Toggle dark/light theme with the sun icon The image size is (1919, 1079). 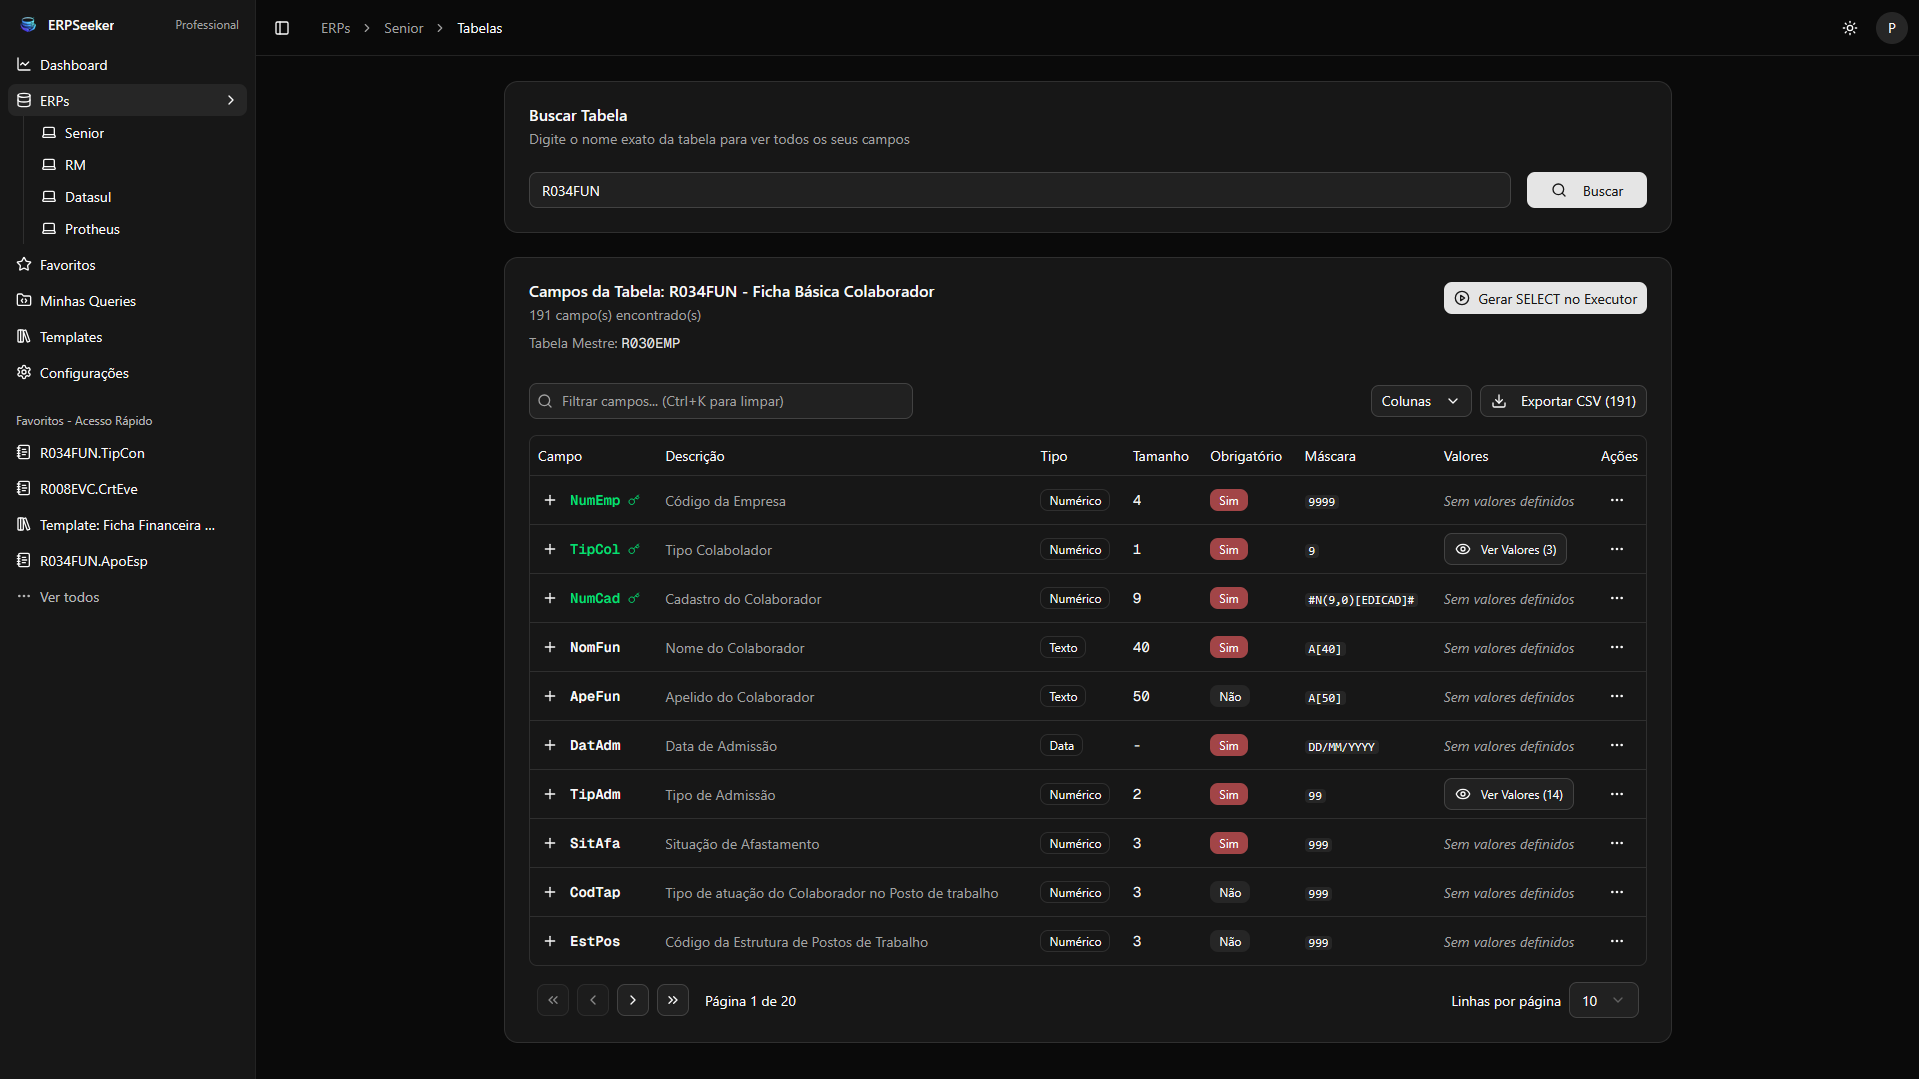[1849, 28]
